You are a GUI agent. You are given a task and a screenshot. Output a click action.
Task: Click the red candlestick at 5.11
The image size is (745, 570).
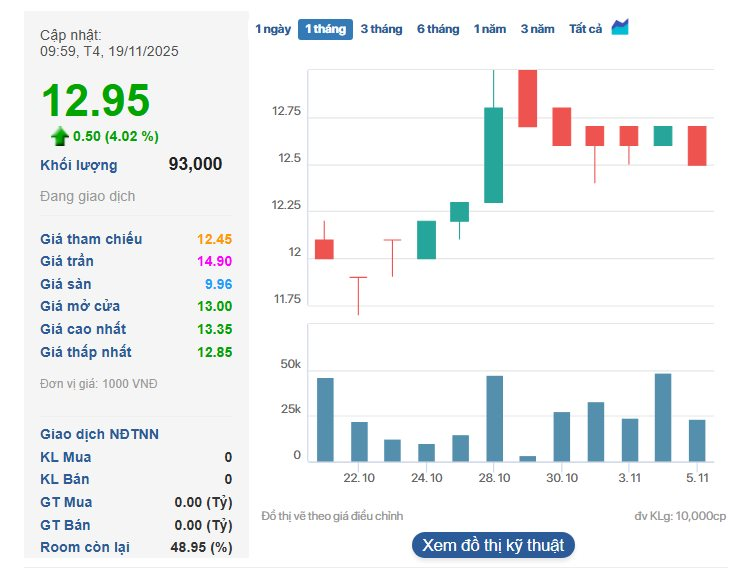pos(697,145)
